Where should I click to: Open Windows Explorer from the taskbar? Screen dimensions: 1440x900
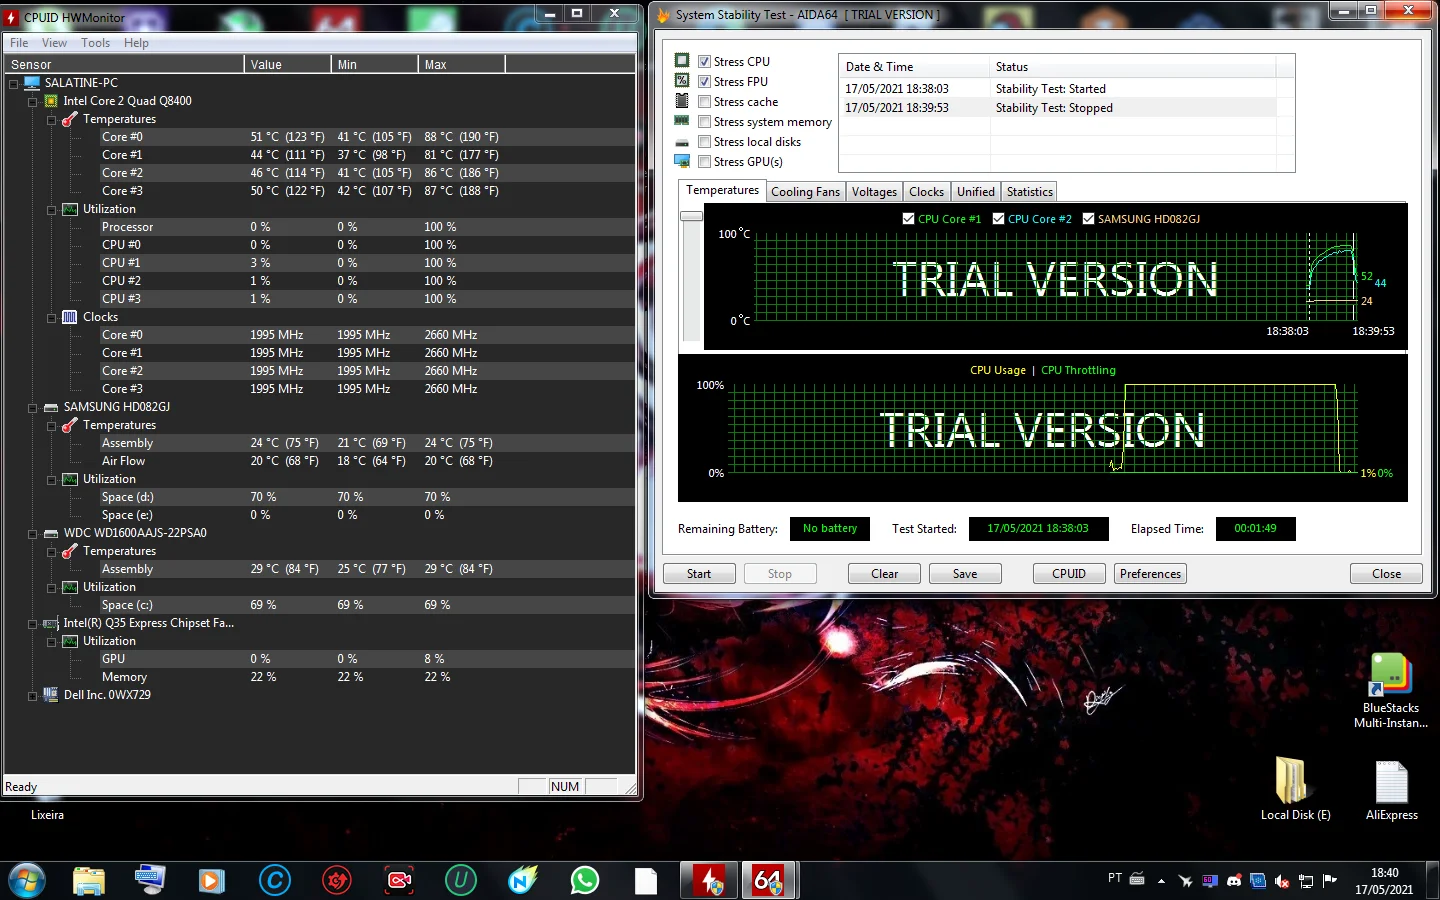coord(89,881)
